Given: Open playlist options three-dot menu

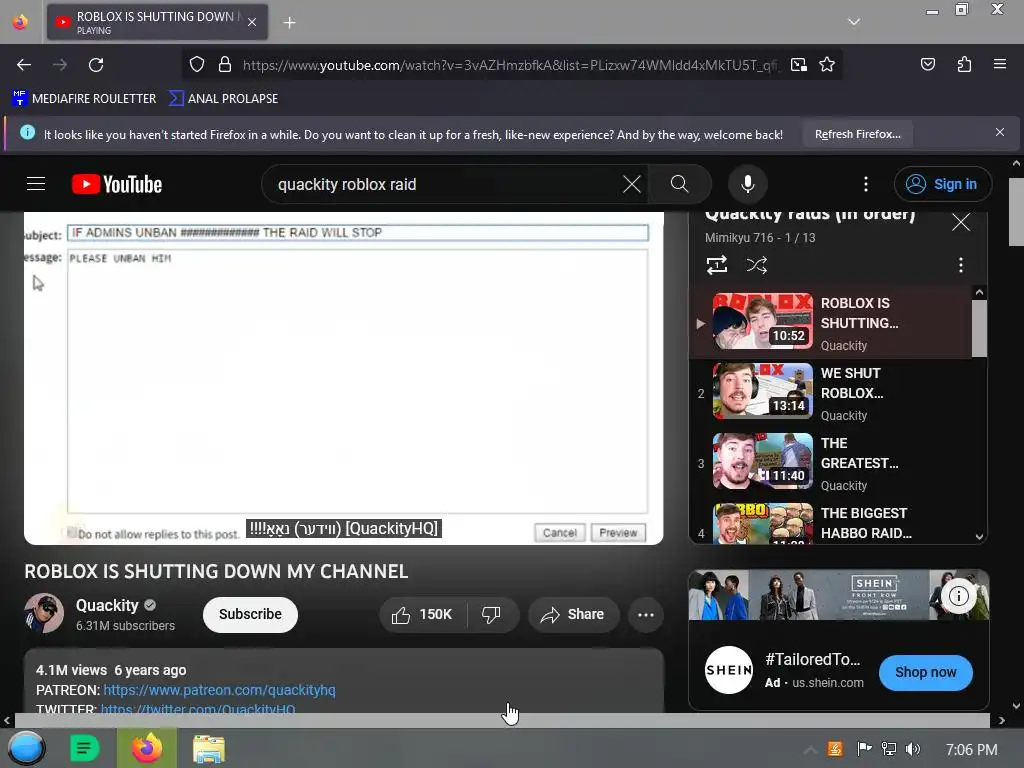Looking at the screenshot, I should tap(960, 265).
